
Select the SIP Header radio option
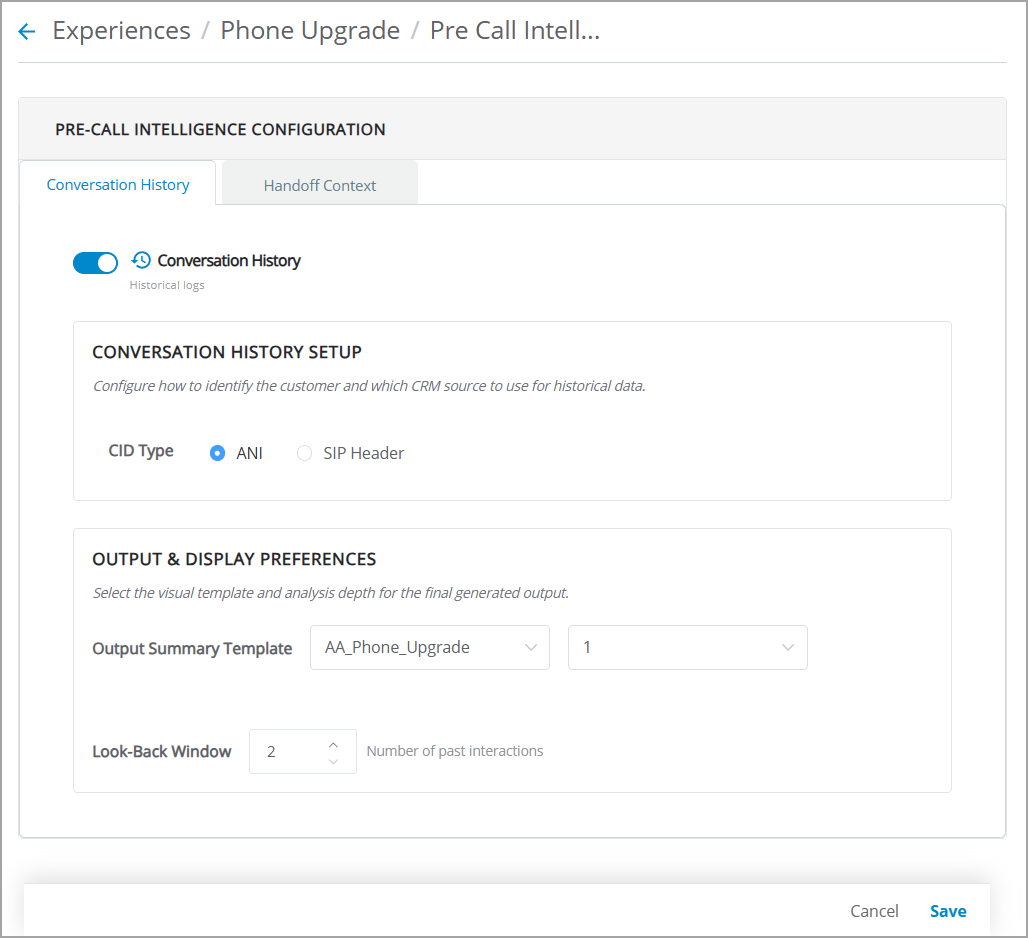click(304, 453)
